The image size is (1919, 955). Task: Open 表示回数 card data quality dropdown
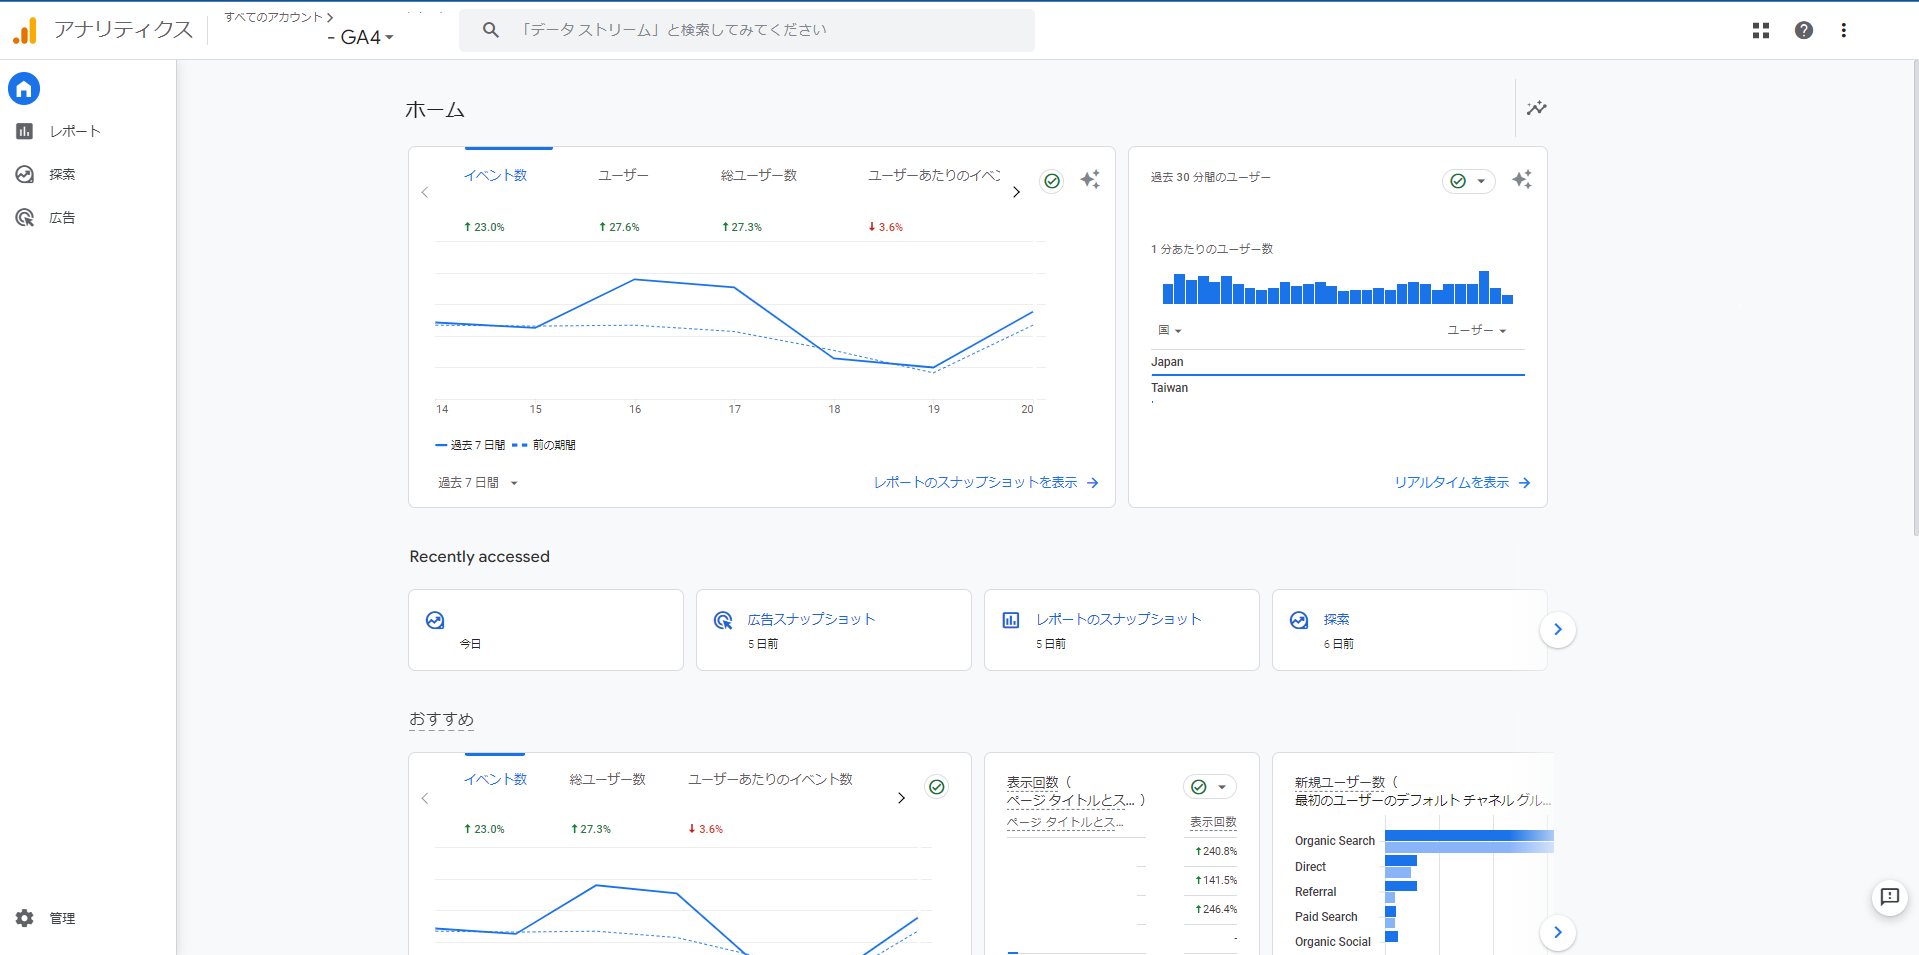pyautogui.click(x=1210, y=787)
